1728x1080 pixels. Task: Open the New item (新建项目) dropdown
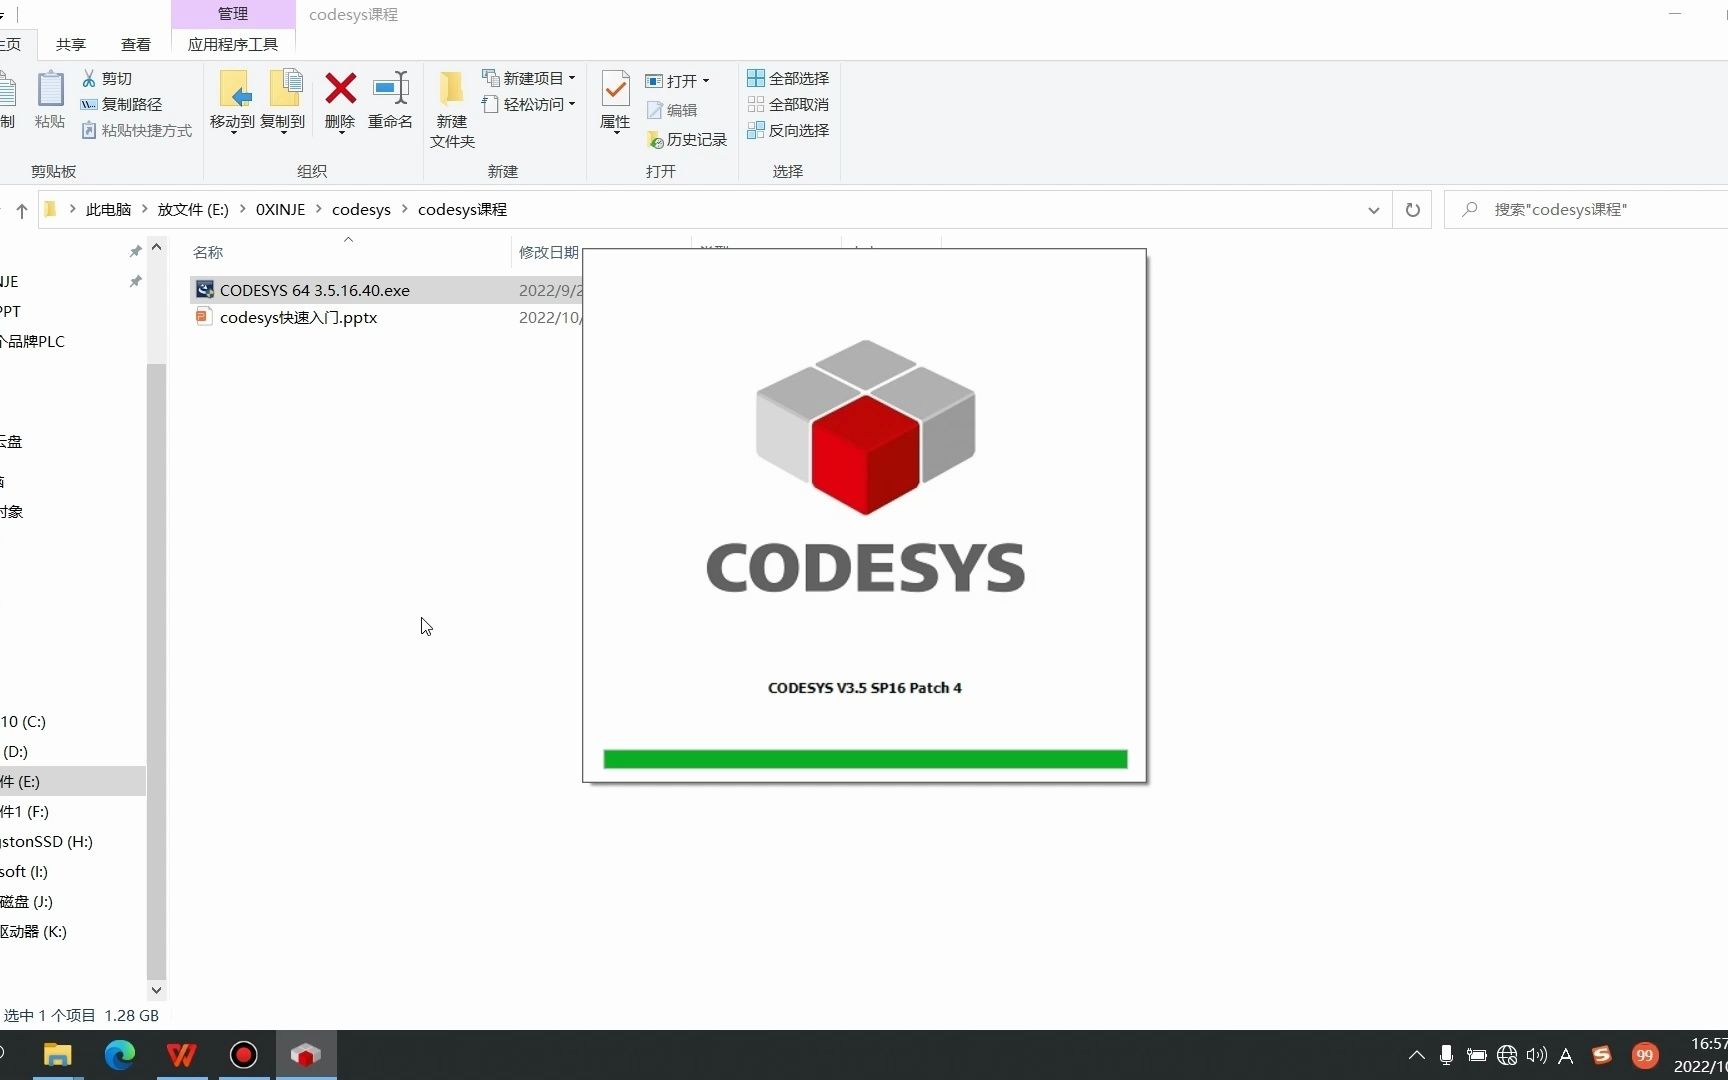pyautogui.click(x=529, y=78)
